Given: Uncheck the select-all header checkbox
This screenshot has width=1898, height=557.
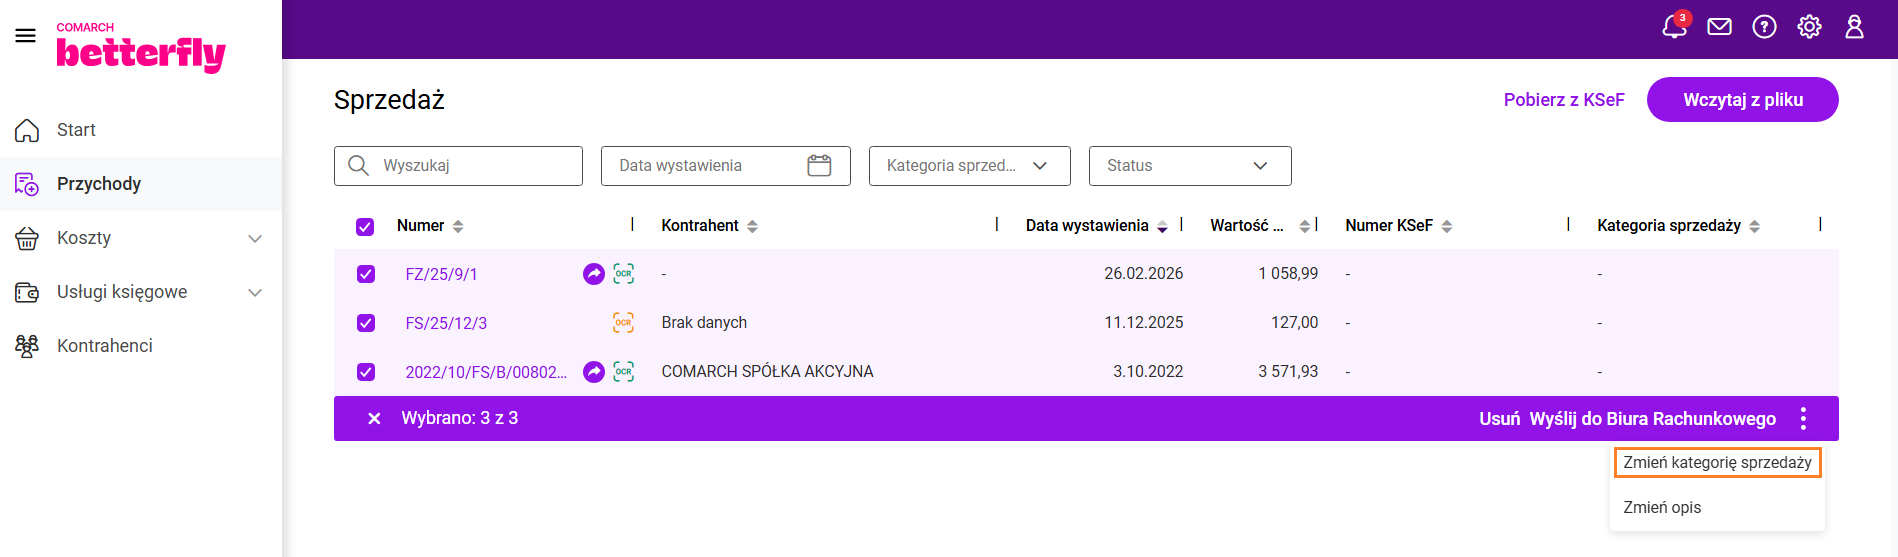Looking at the screenshot, I should point(365,227).
